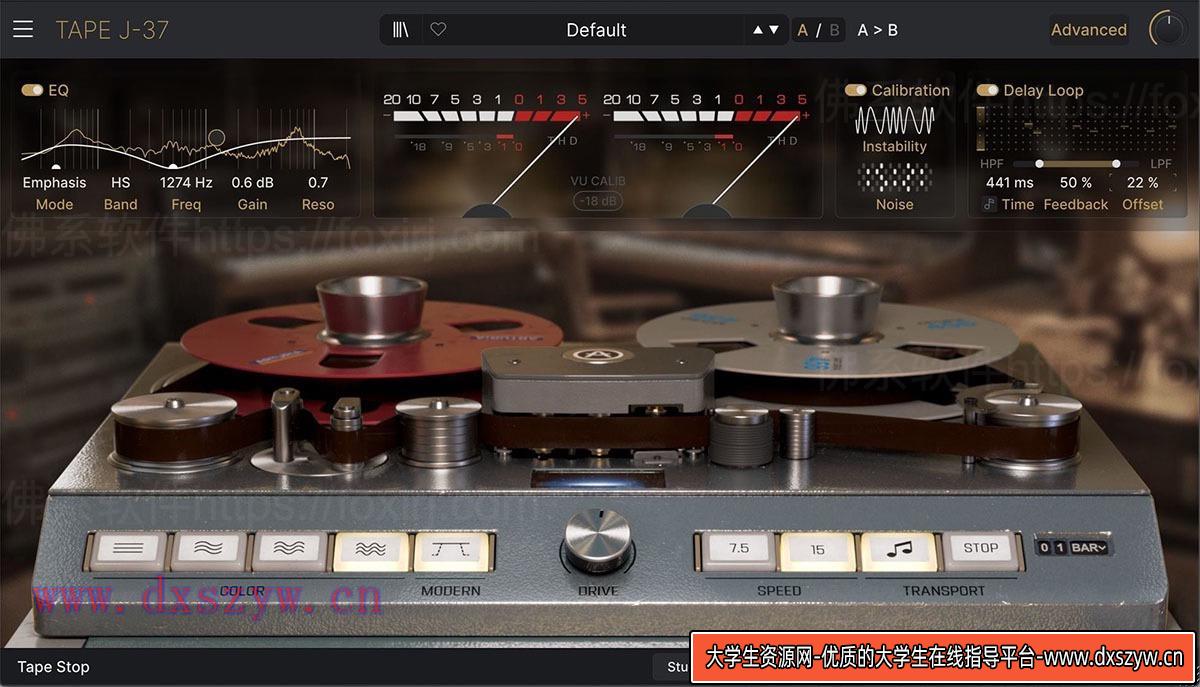Click the Offset value 22 %
Image resolution: width=1200 pixels, height=687 pixels.
click(1142, 183)
